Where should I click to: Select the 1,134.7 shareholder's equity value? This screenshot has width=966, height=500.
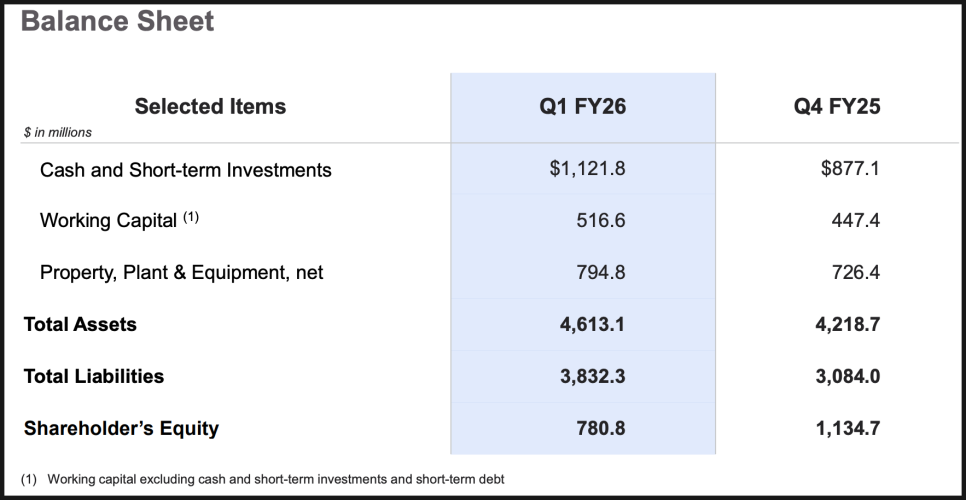tap(849, 428)
